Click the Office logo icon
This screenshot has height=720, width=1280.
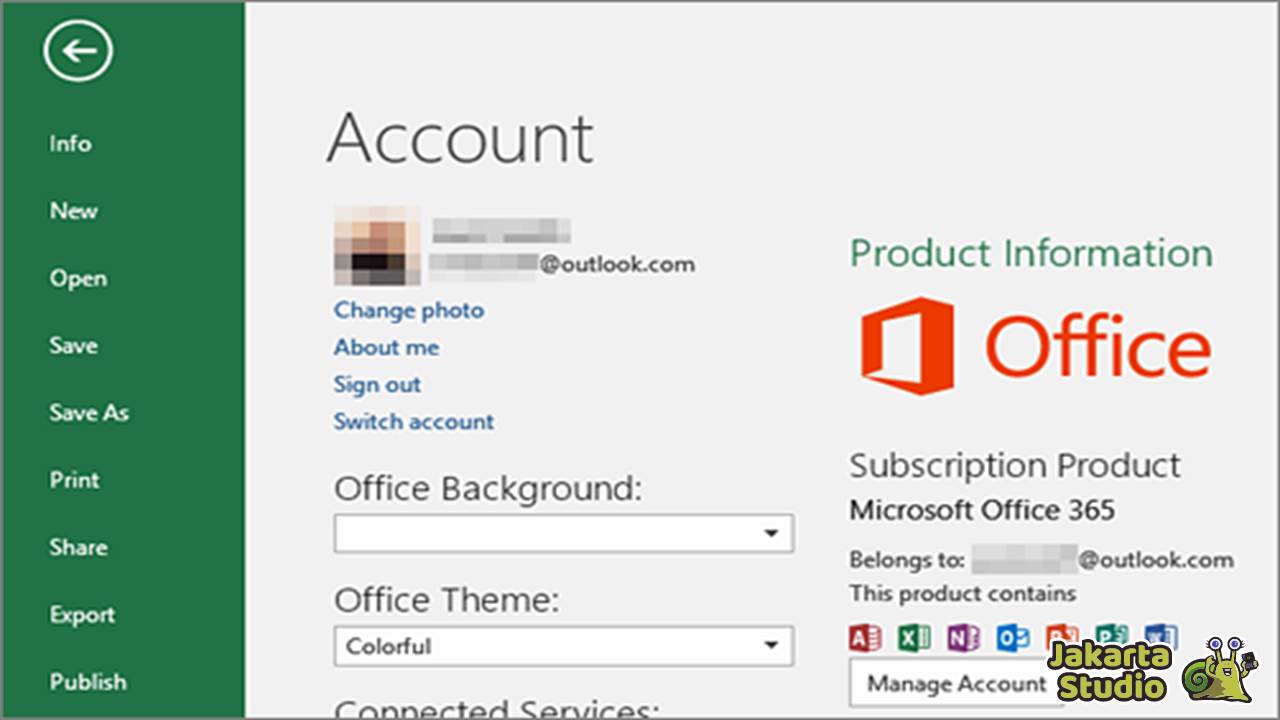pyautogui.click(x=908, y=345)
